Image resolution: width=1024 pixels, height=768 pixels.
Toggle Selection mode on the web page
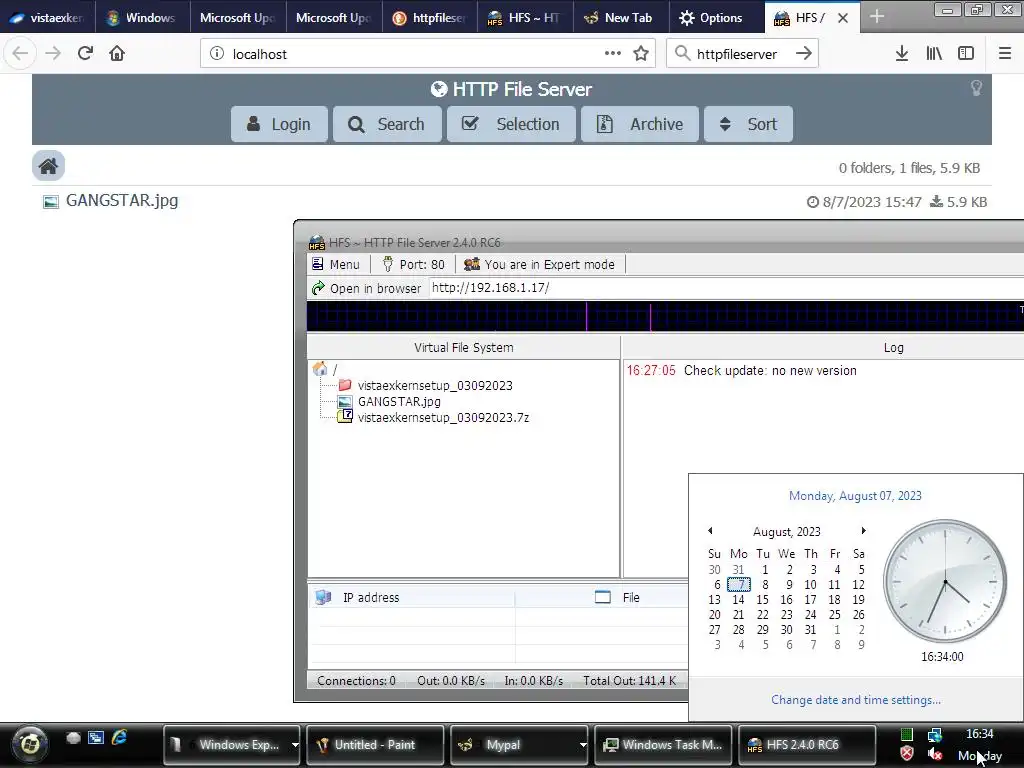(x=511, y=124)
